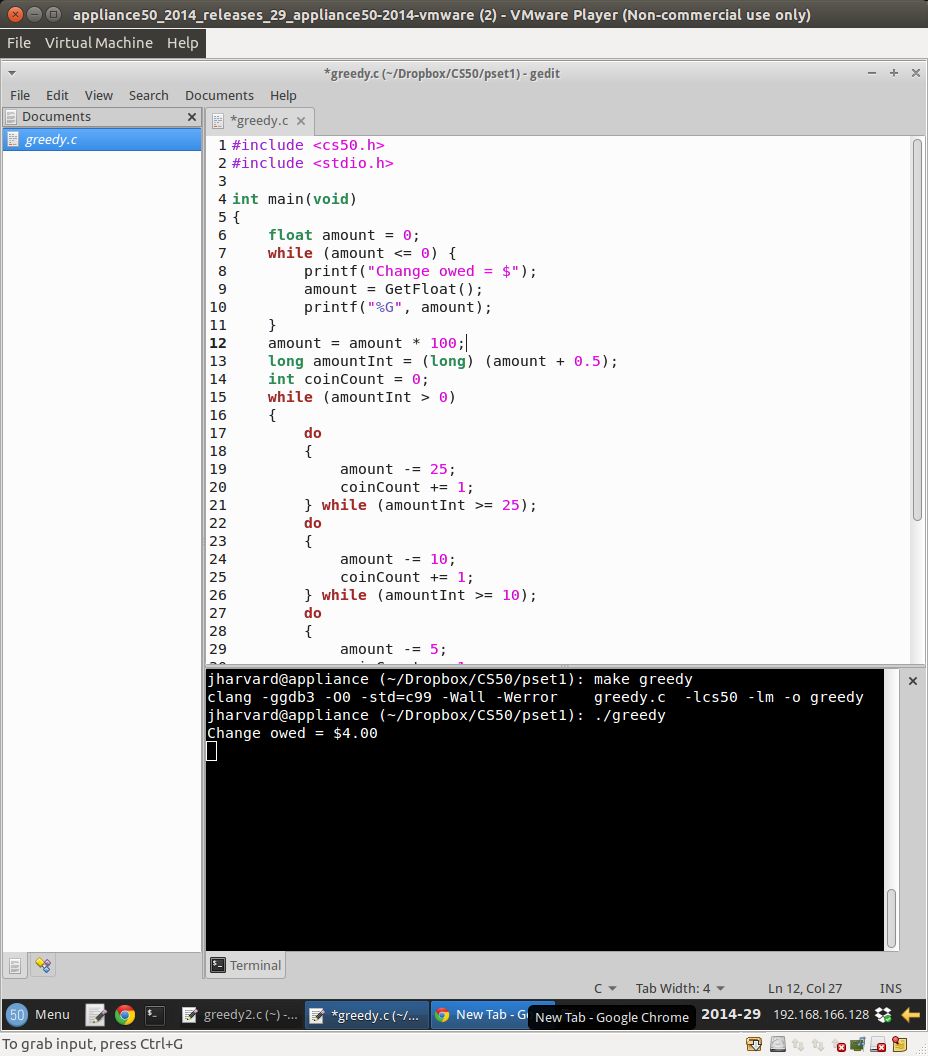The image size is (928, 1056).
Task: Click the 'amount = GetFloat();' line
Action: coord(393,289)
